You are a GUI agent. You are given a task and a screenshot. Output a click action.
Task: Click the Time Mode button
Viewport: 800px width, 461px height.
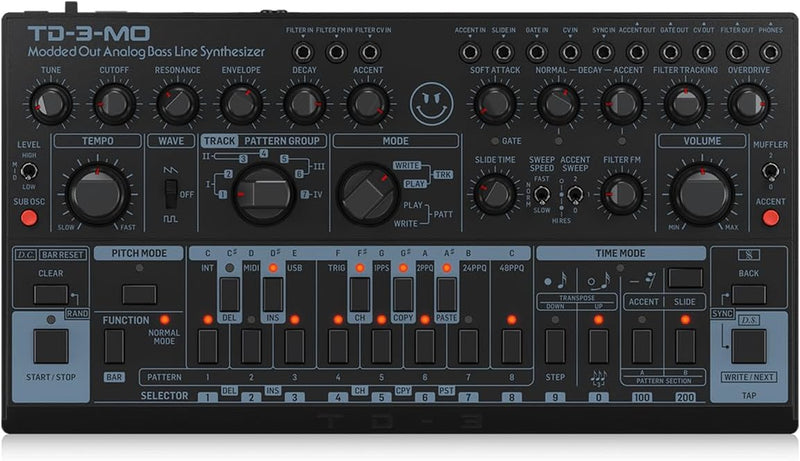[x=685, y=278]
